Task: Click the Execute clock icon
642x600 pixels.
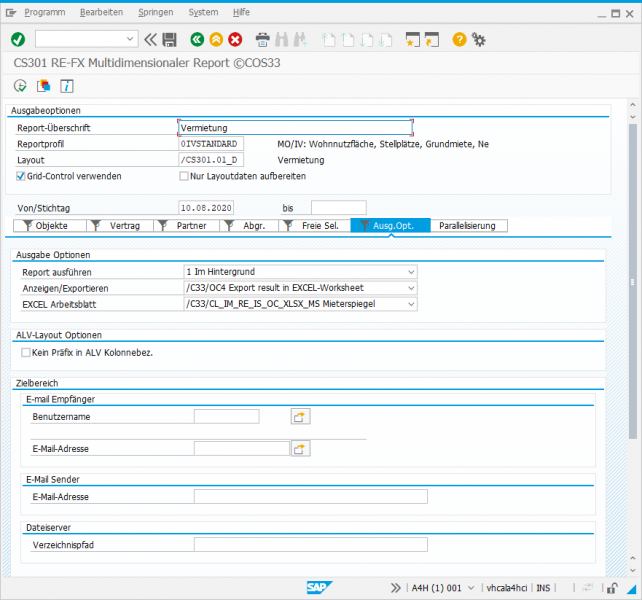Action: (x=20, y=85)
